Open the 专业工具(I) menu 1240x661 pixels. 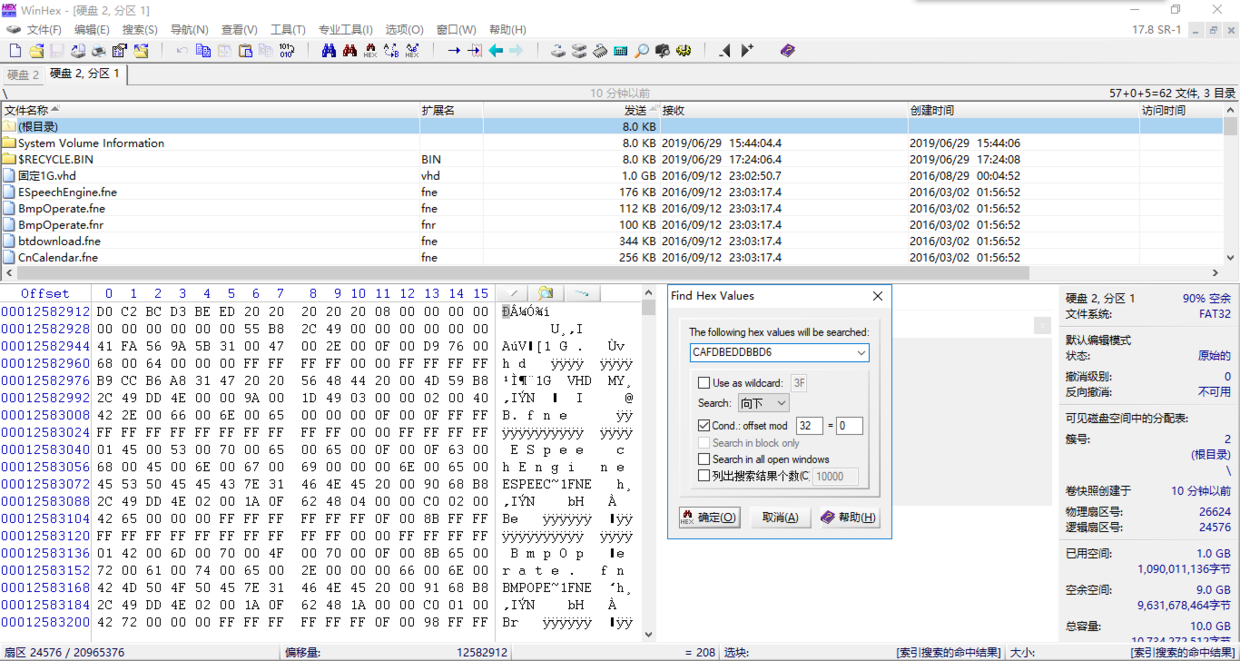pyautogui.click(x=345, y=30)
